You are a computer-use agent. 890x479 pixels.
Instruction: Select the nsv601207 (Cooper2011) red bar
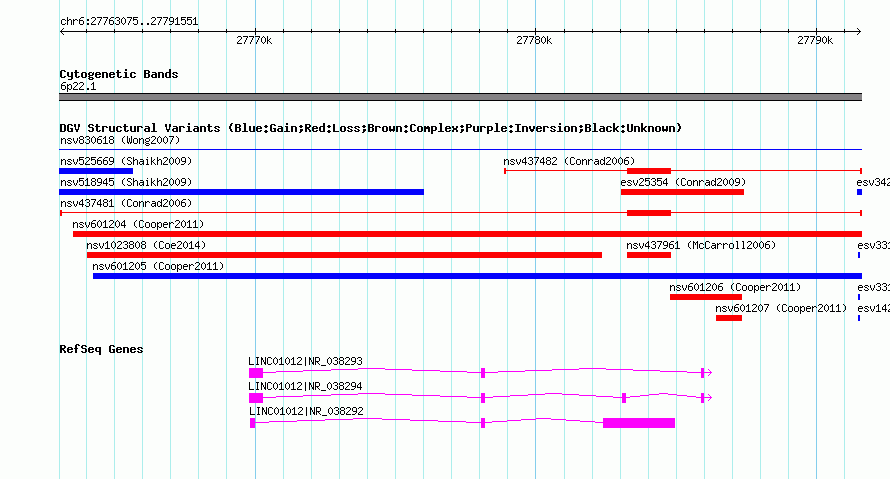[x=729, y=318]
